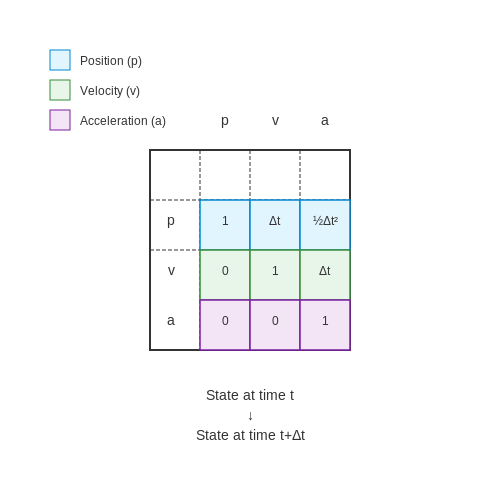The image size is (500, 500).
Task: Click the Δt cell in position row
Action: coord(275,225)
